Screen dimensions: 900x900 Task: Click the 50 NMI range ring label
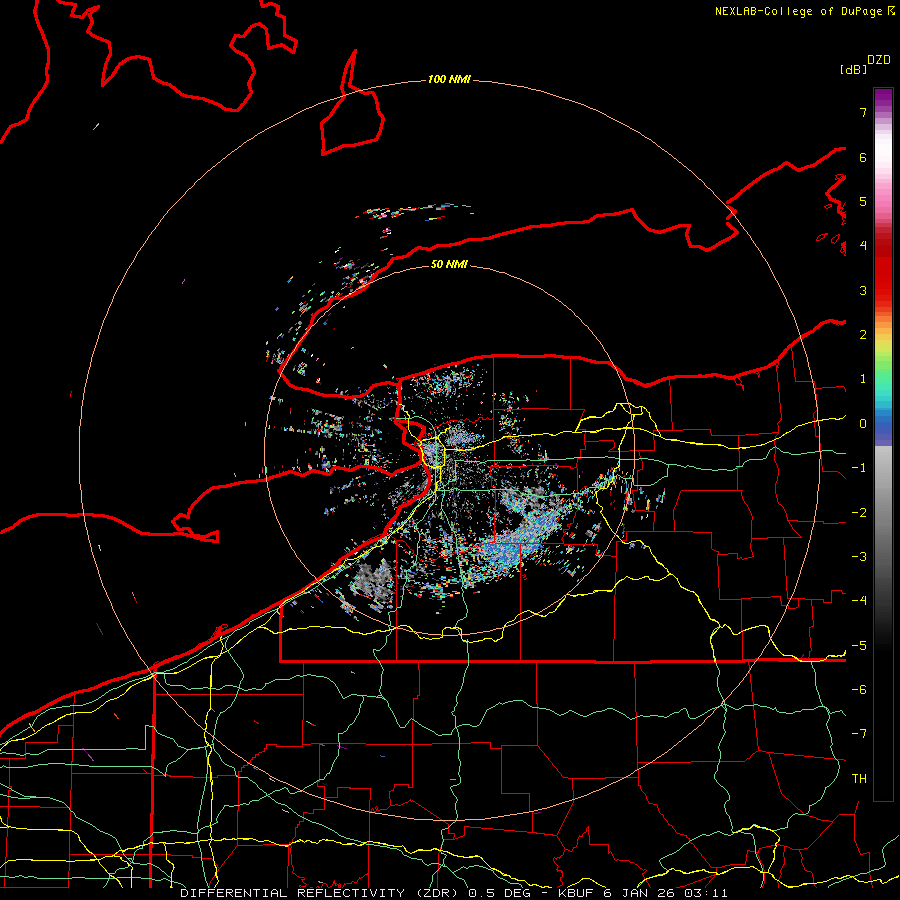(x=449, y=264)
